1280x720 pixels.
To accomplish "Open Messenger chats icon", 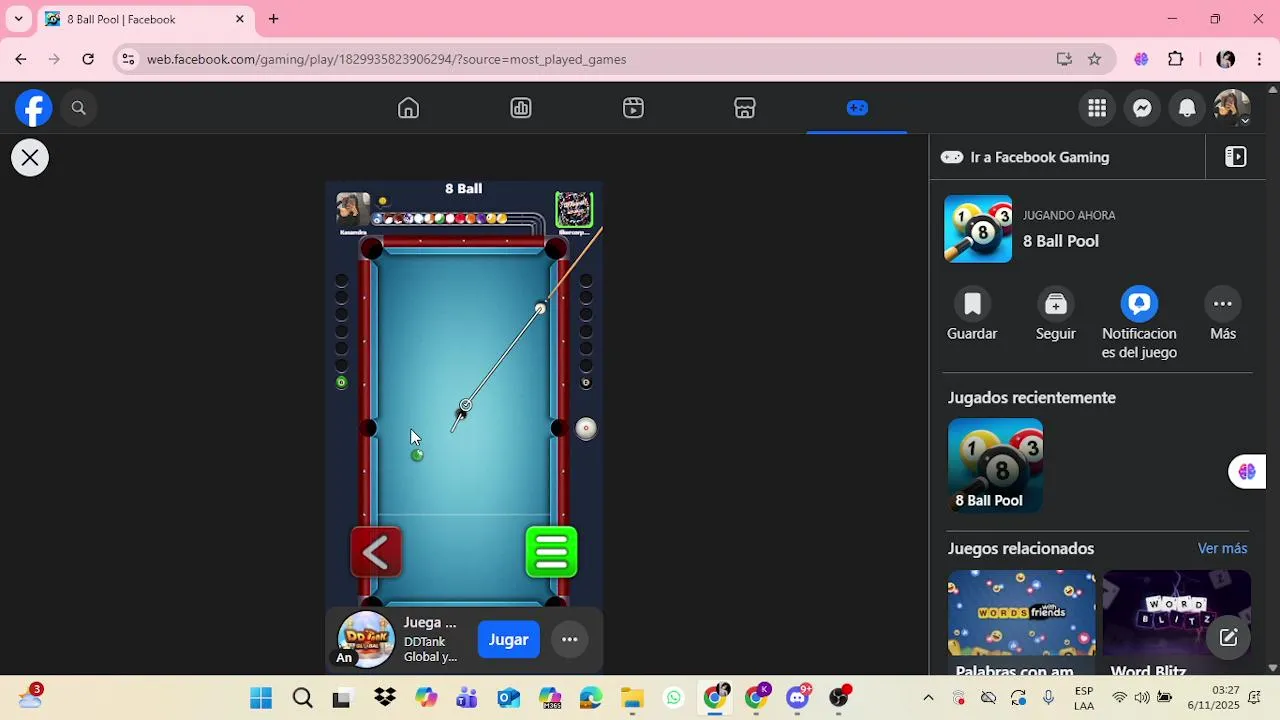I will click(1142, 108).
